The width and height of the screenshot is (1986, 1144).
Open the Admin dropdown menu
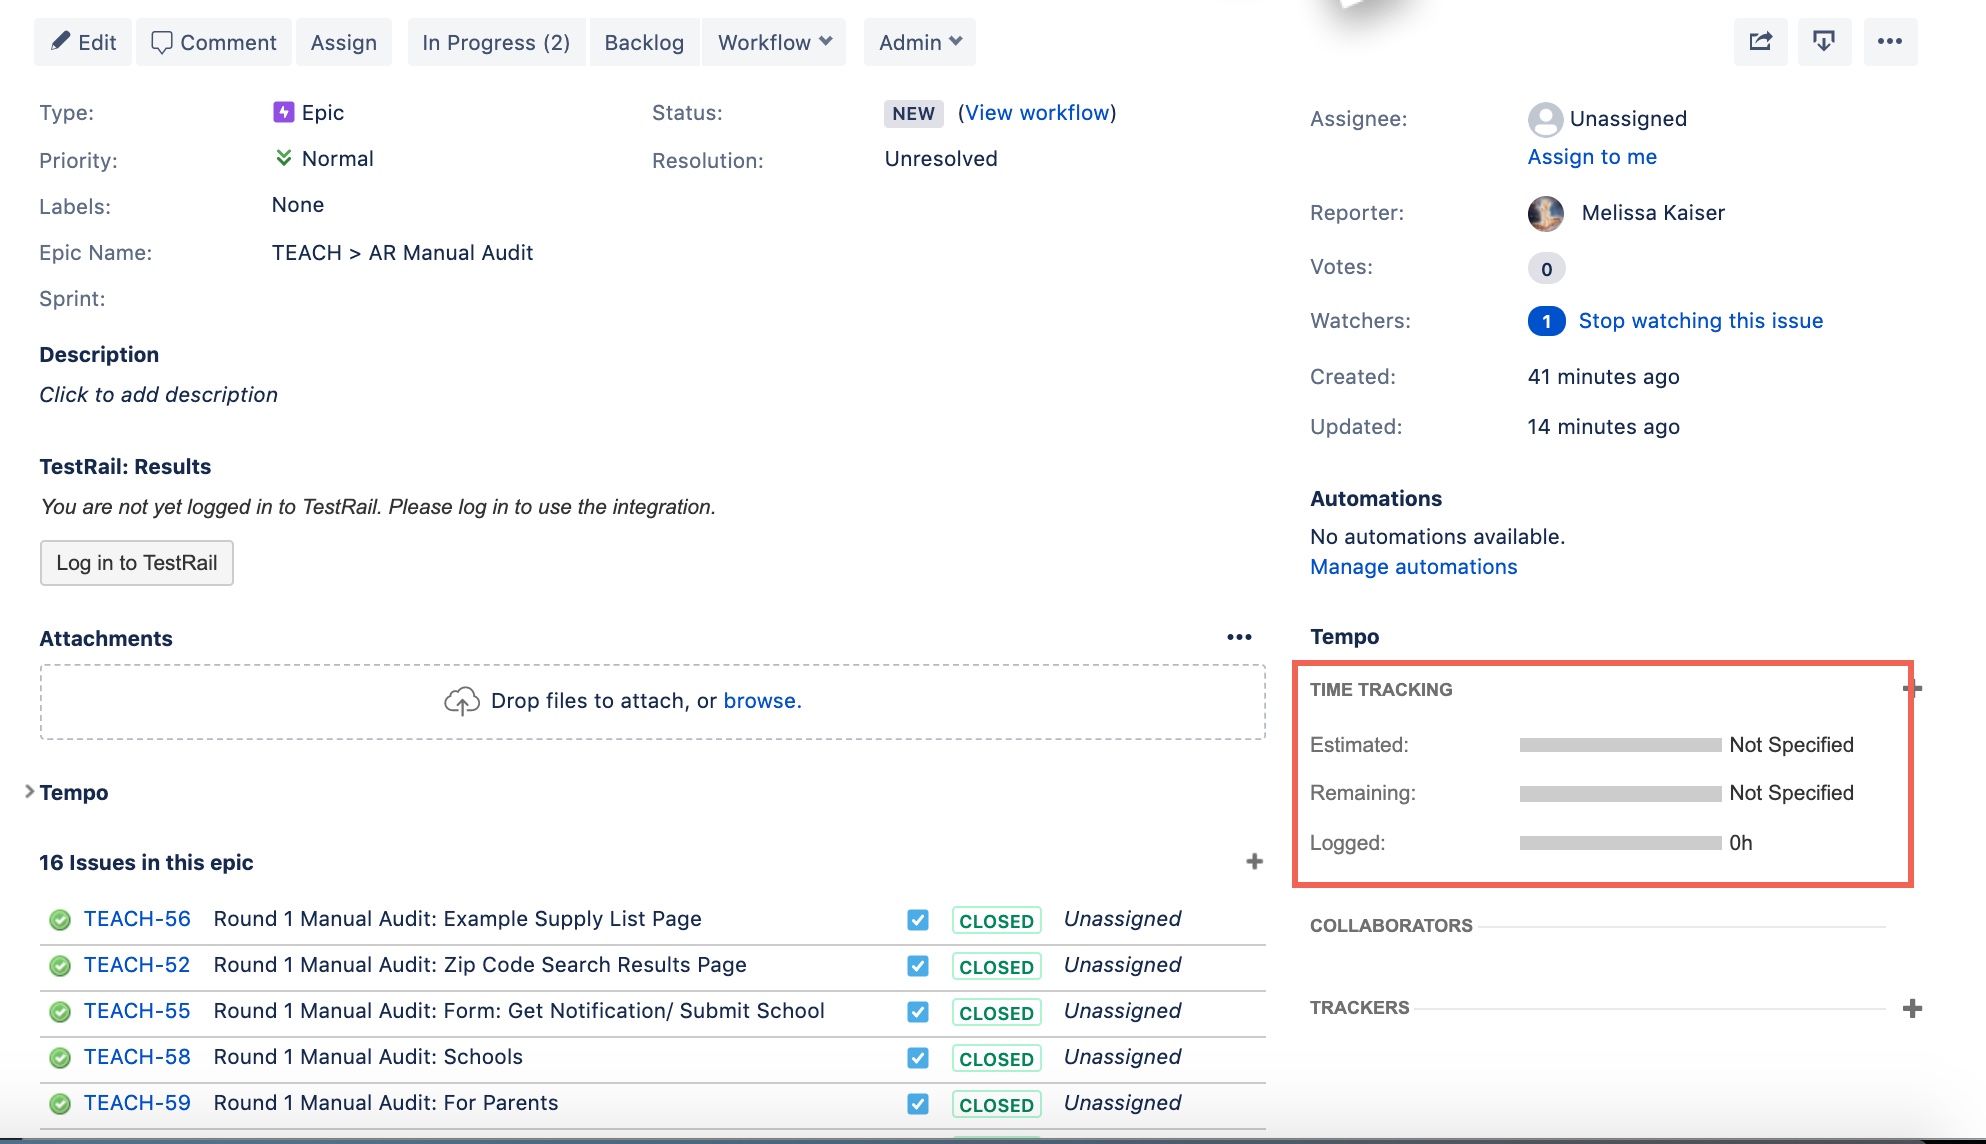920,42
